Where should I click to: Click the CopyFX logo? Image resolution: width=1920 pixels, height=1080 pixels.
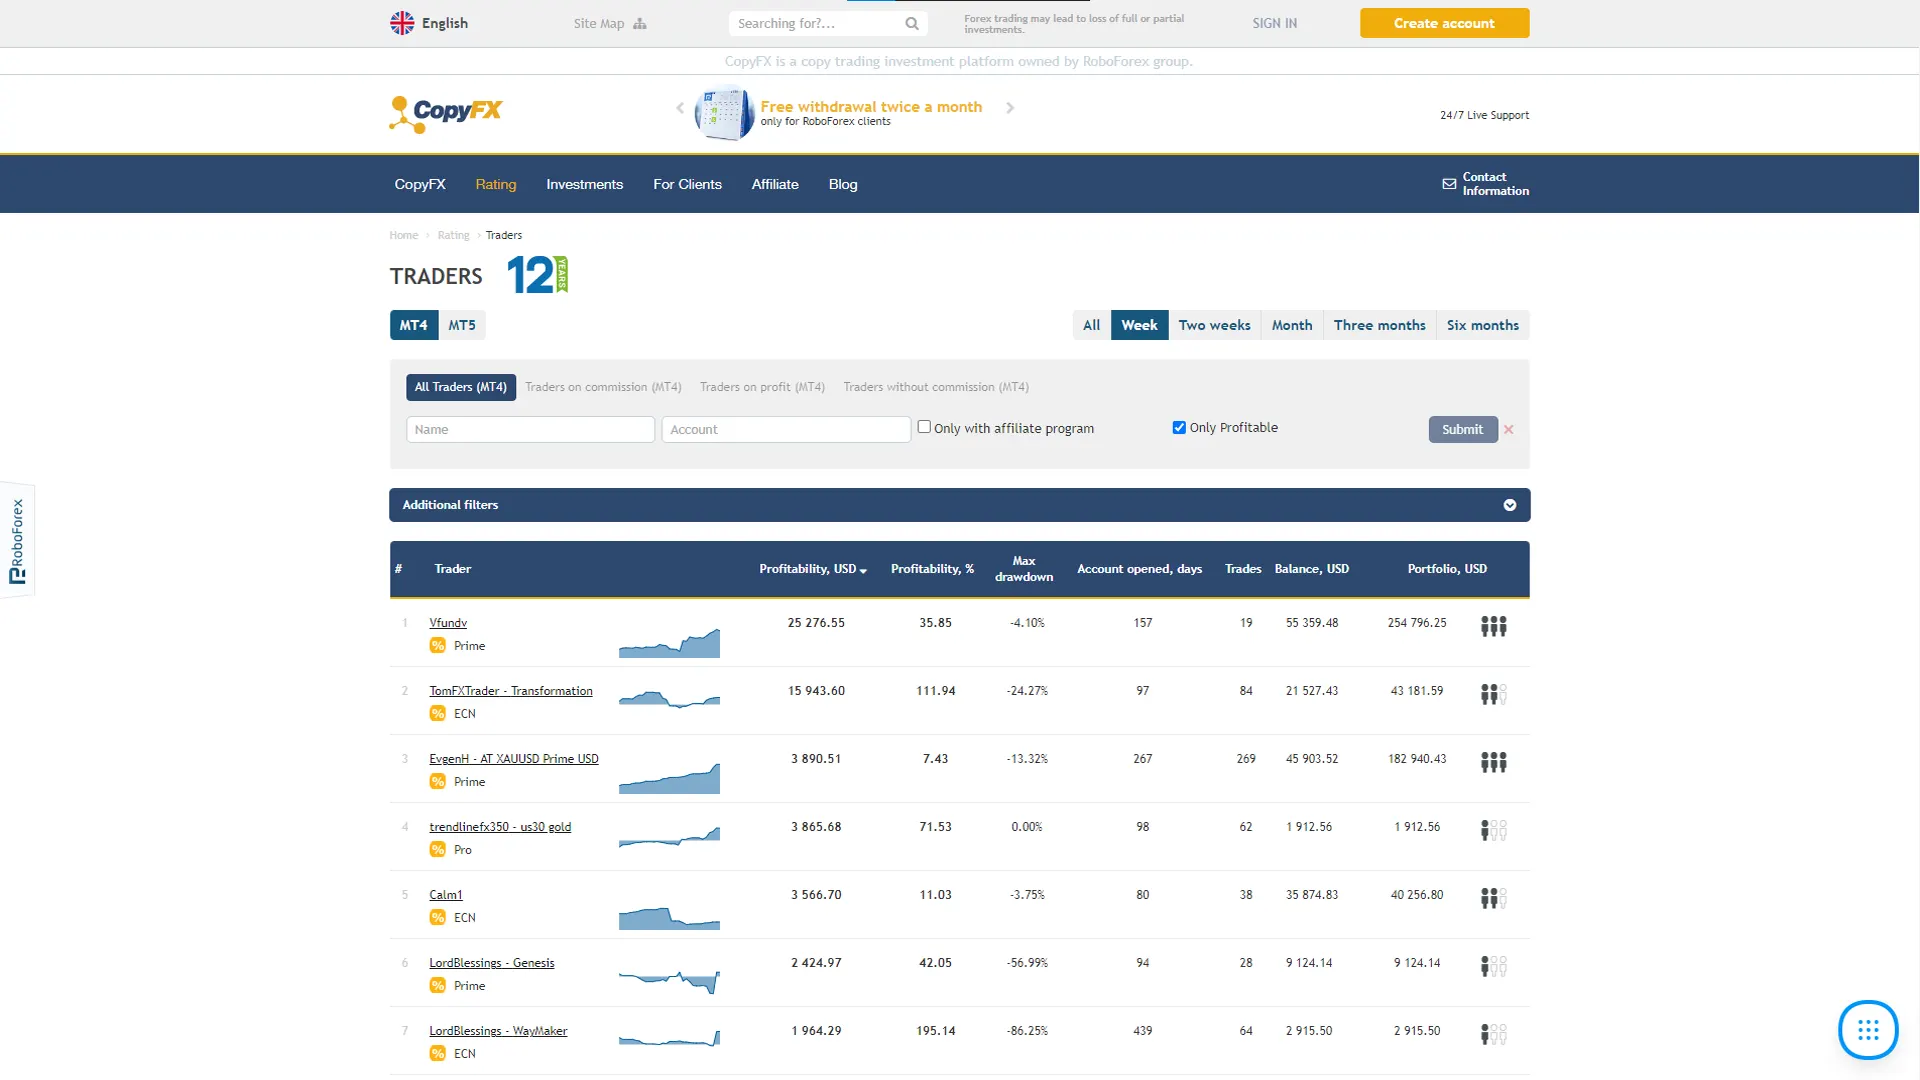446,114
